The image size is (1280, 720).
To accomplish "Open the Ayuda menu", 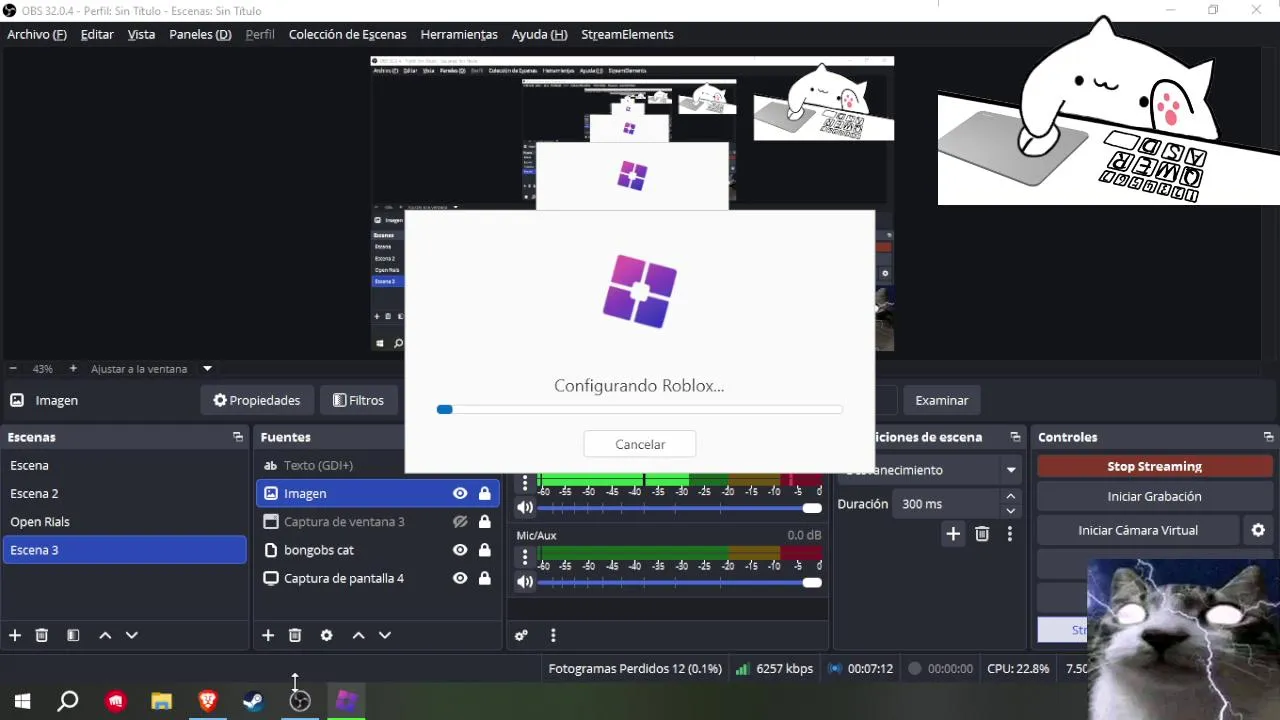I will coord(539,34).
